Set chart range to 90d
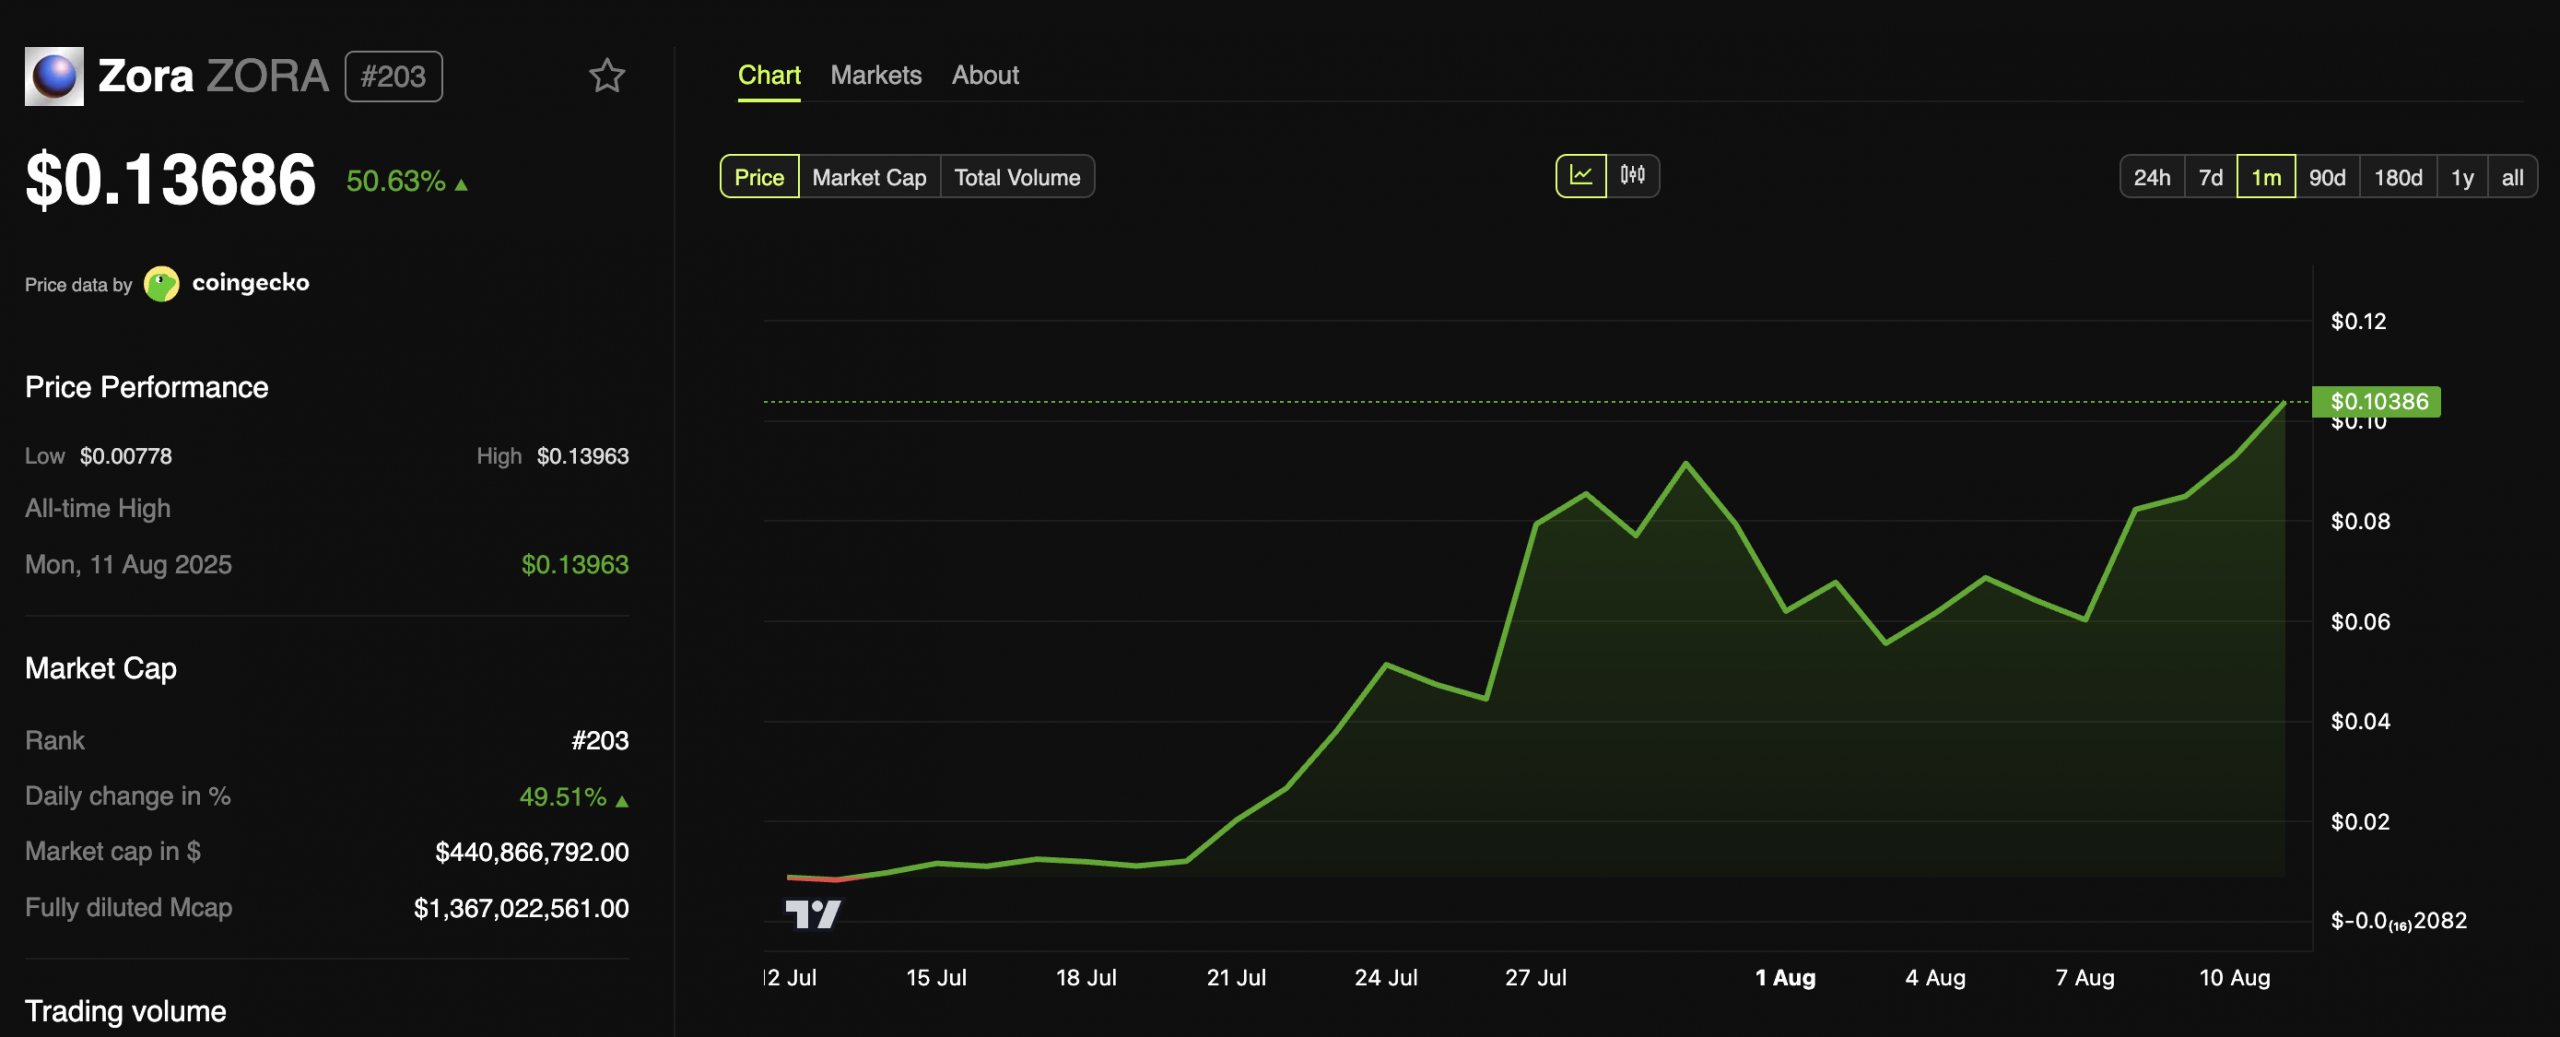 pos(2327,177)
